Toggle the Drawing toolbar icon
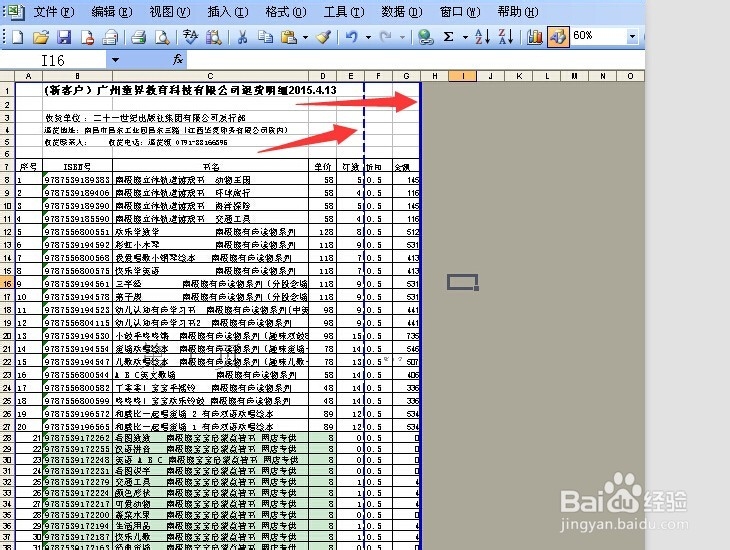The width and height of the screenshot is (730, 550). (x=558, y=37)
